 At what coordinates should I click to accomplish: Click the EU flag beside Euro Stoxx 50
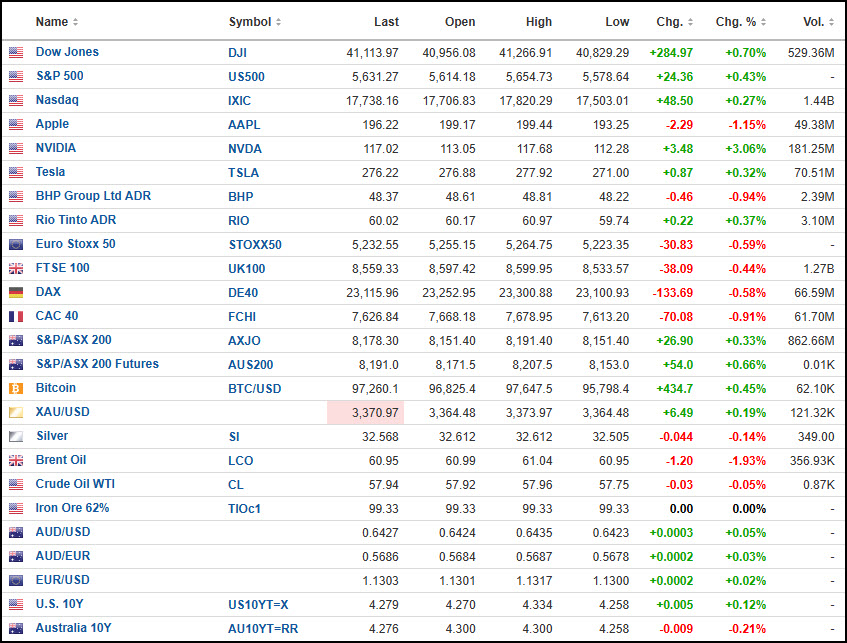(16, 245)
